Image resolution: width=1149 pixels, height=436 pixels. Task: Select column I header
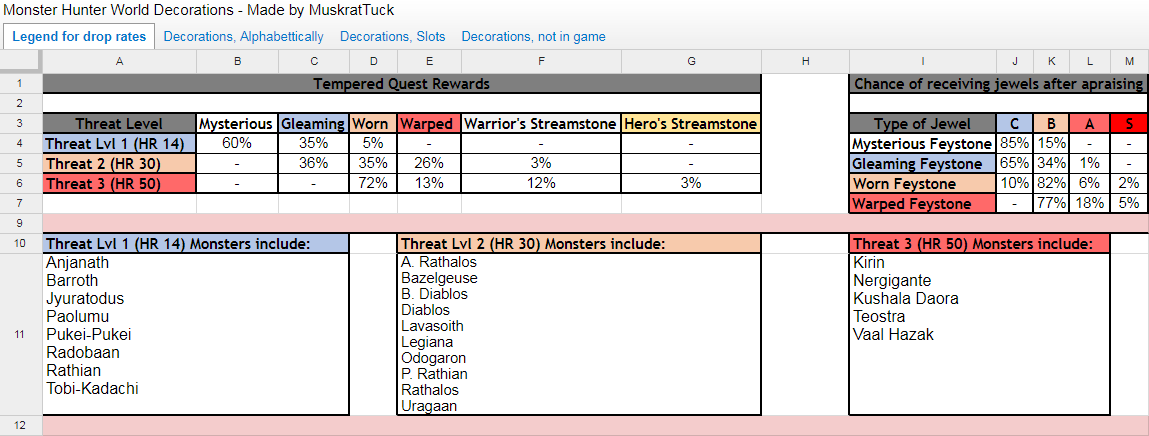(923, 62)
